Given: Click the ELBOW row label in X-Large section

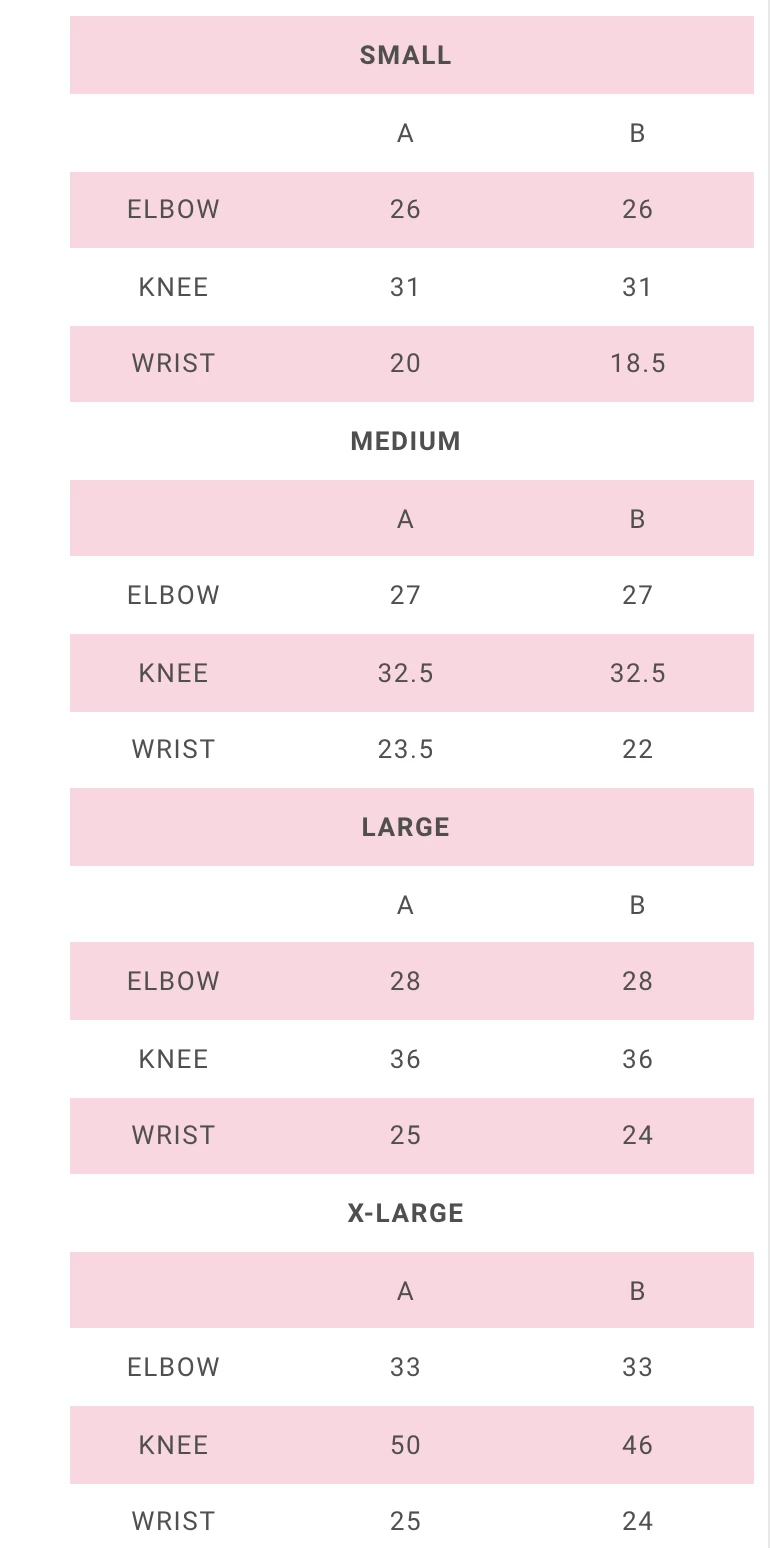Looking at the screenshot, I should (x=173, y=1367).
